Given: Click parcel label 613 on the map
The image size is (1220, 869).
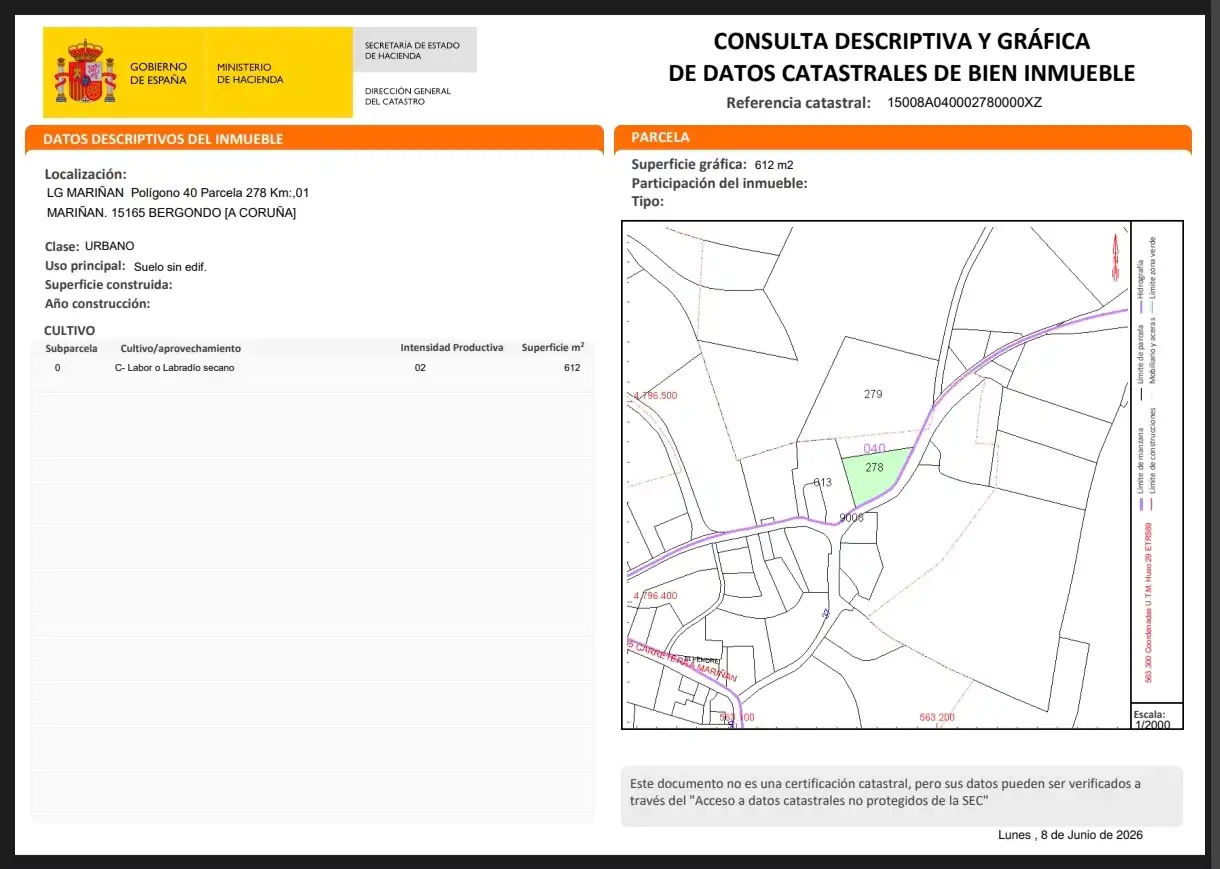Looking at the screenshot, I should (x=822, y=482).
